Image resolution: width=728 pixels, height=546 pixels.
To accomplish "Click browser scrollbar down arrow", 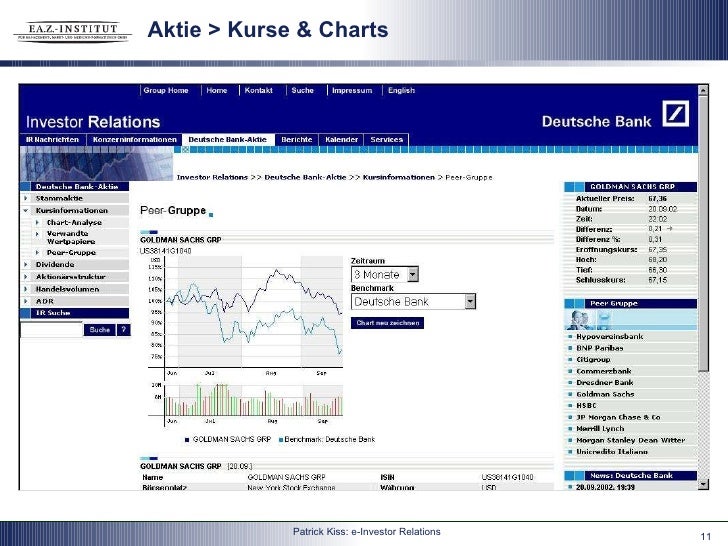I will pyautogui.click(x=703, y=484).
